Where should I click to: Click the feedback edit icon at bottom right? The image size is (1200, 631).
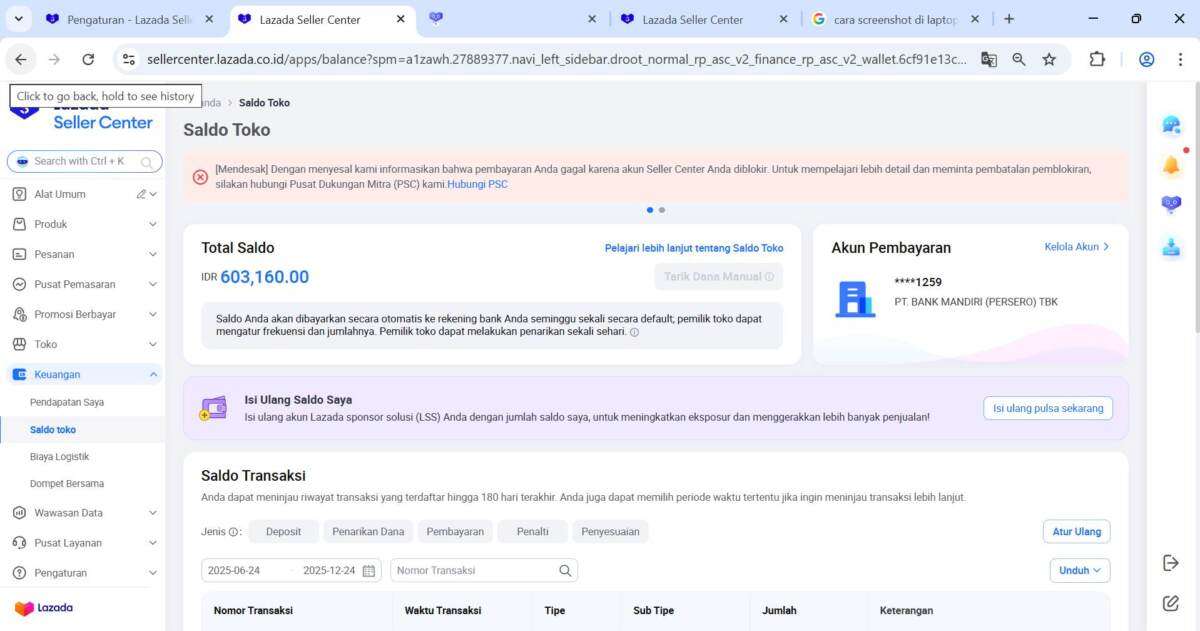[x=1171, y=603]
